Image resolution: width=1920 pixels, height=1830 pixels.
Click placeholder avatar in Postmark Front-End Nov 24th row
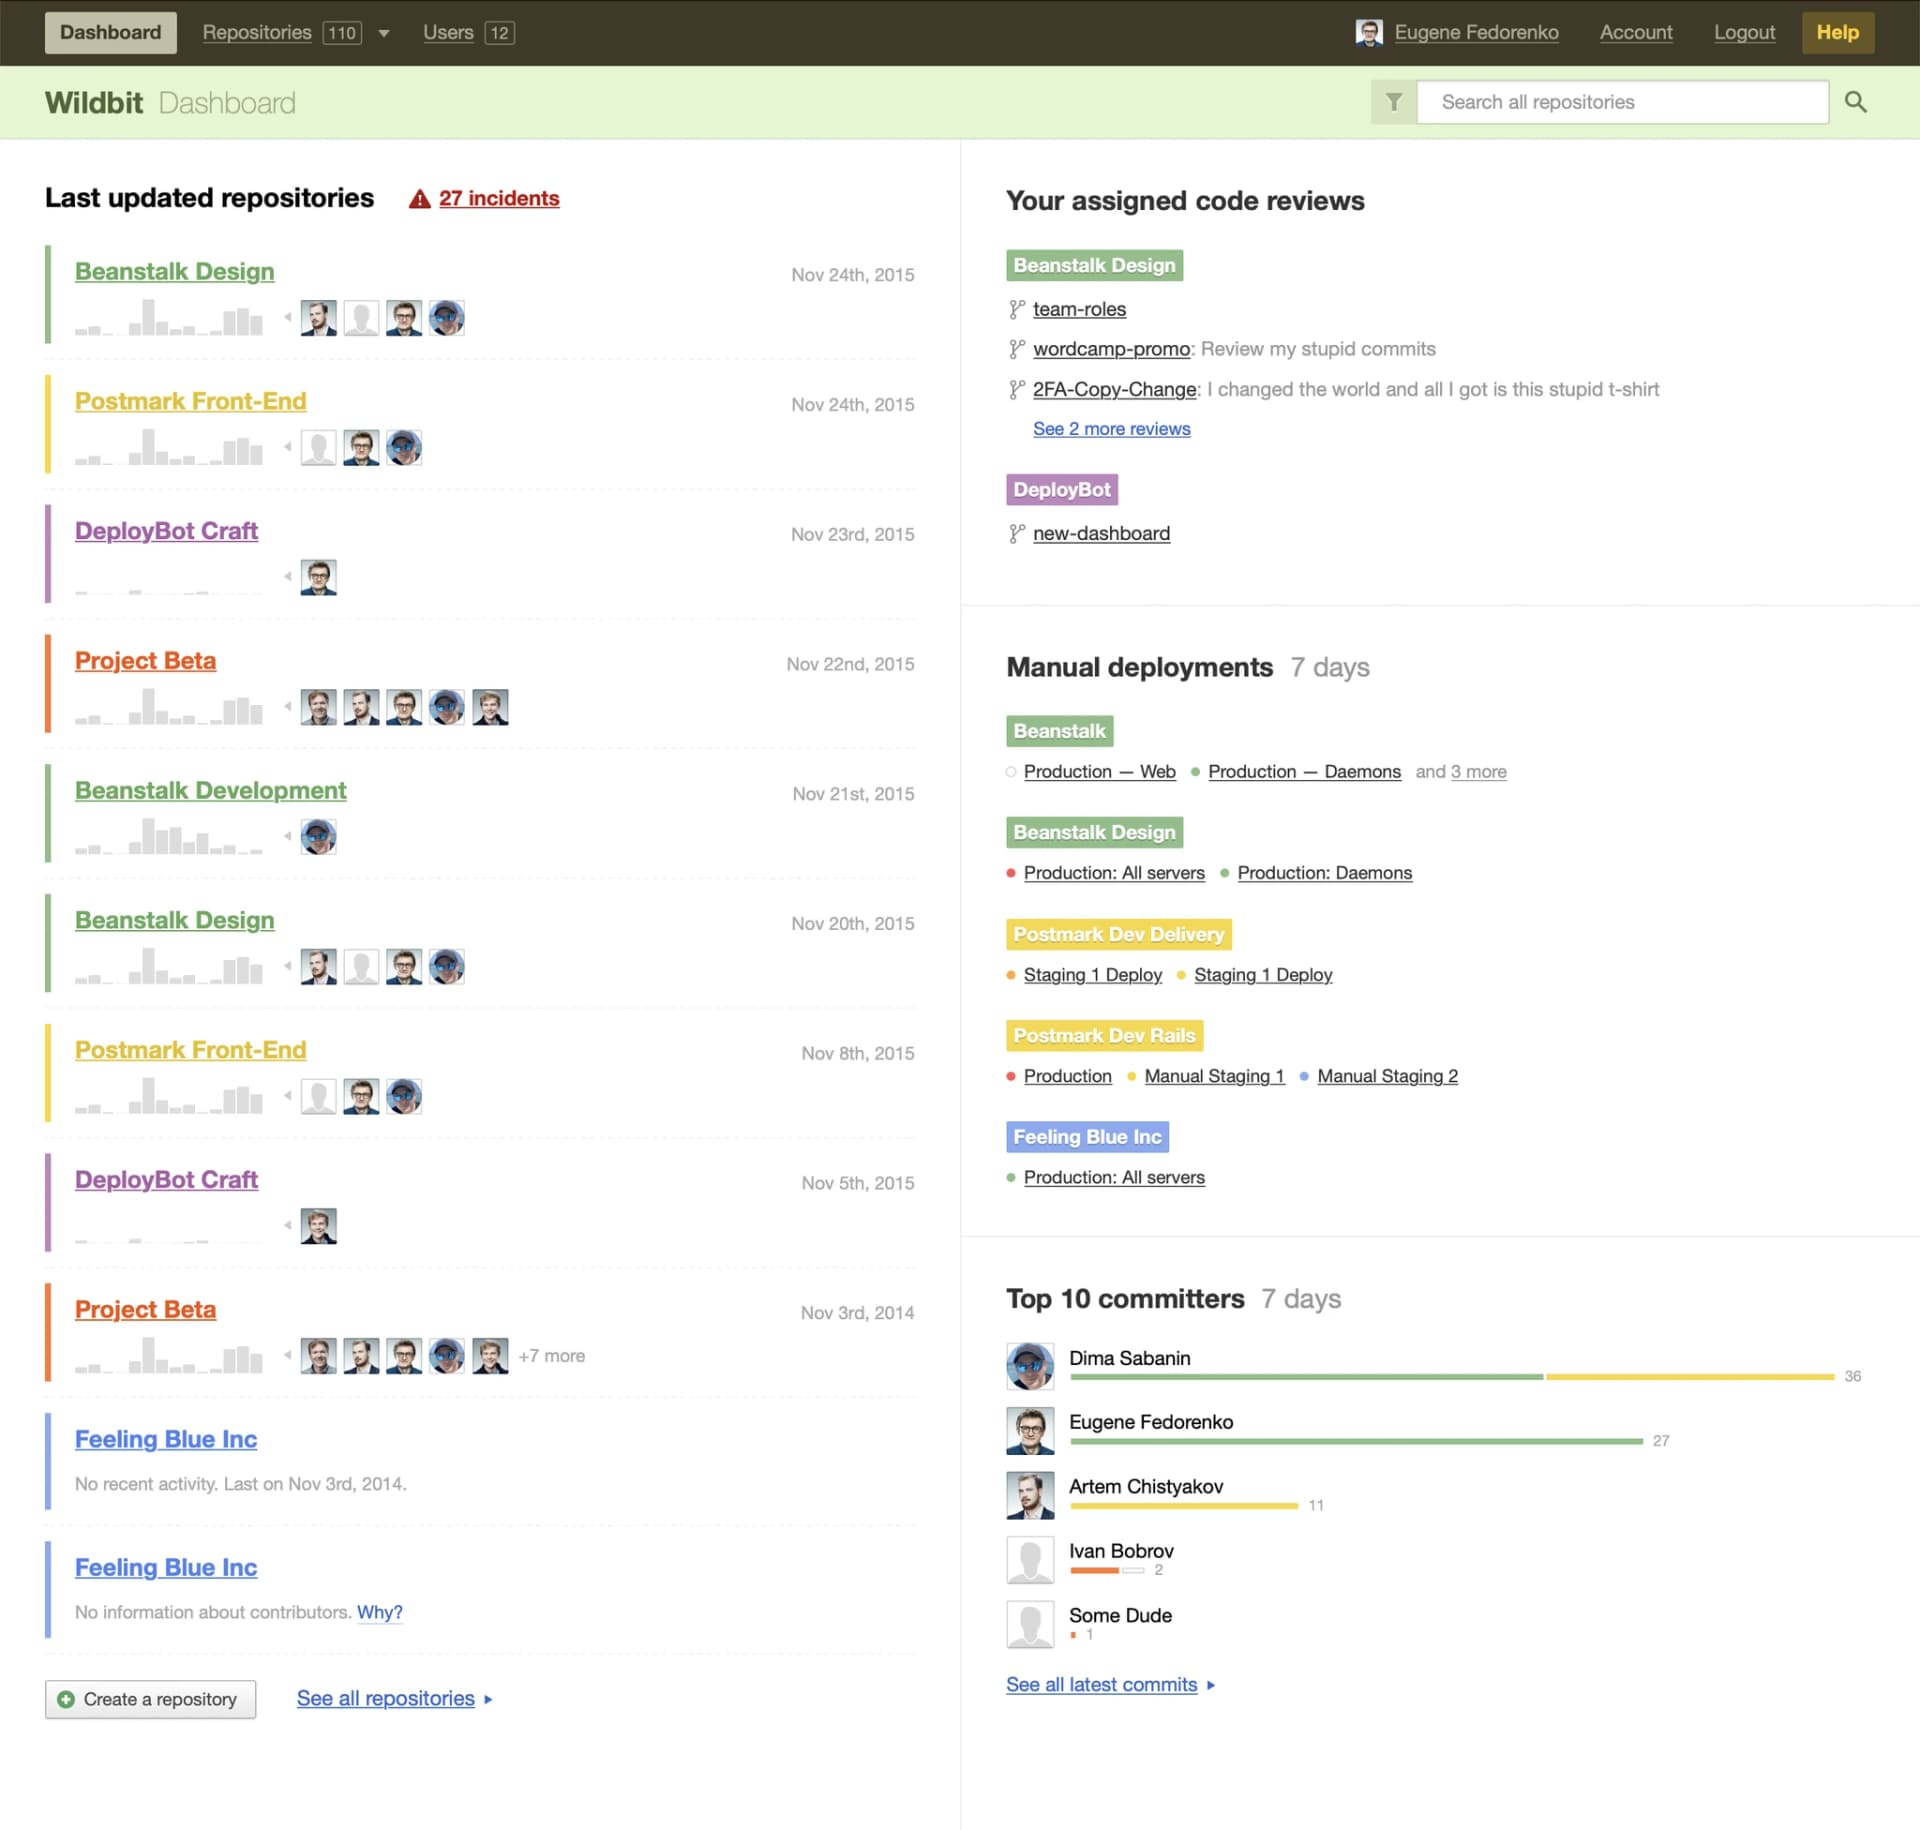(x=319, y=448)
